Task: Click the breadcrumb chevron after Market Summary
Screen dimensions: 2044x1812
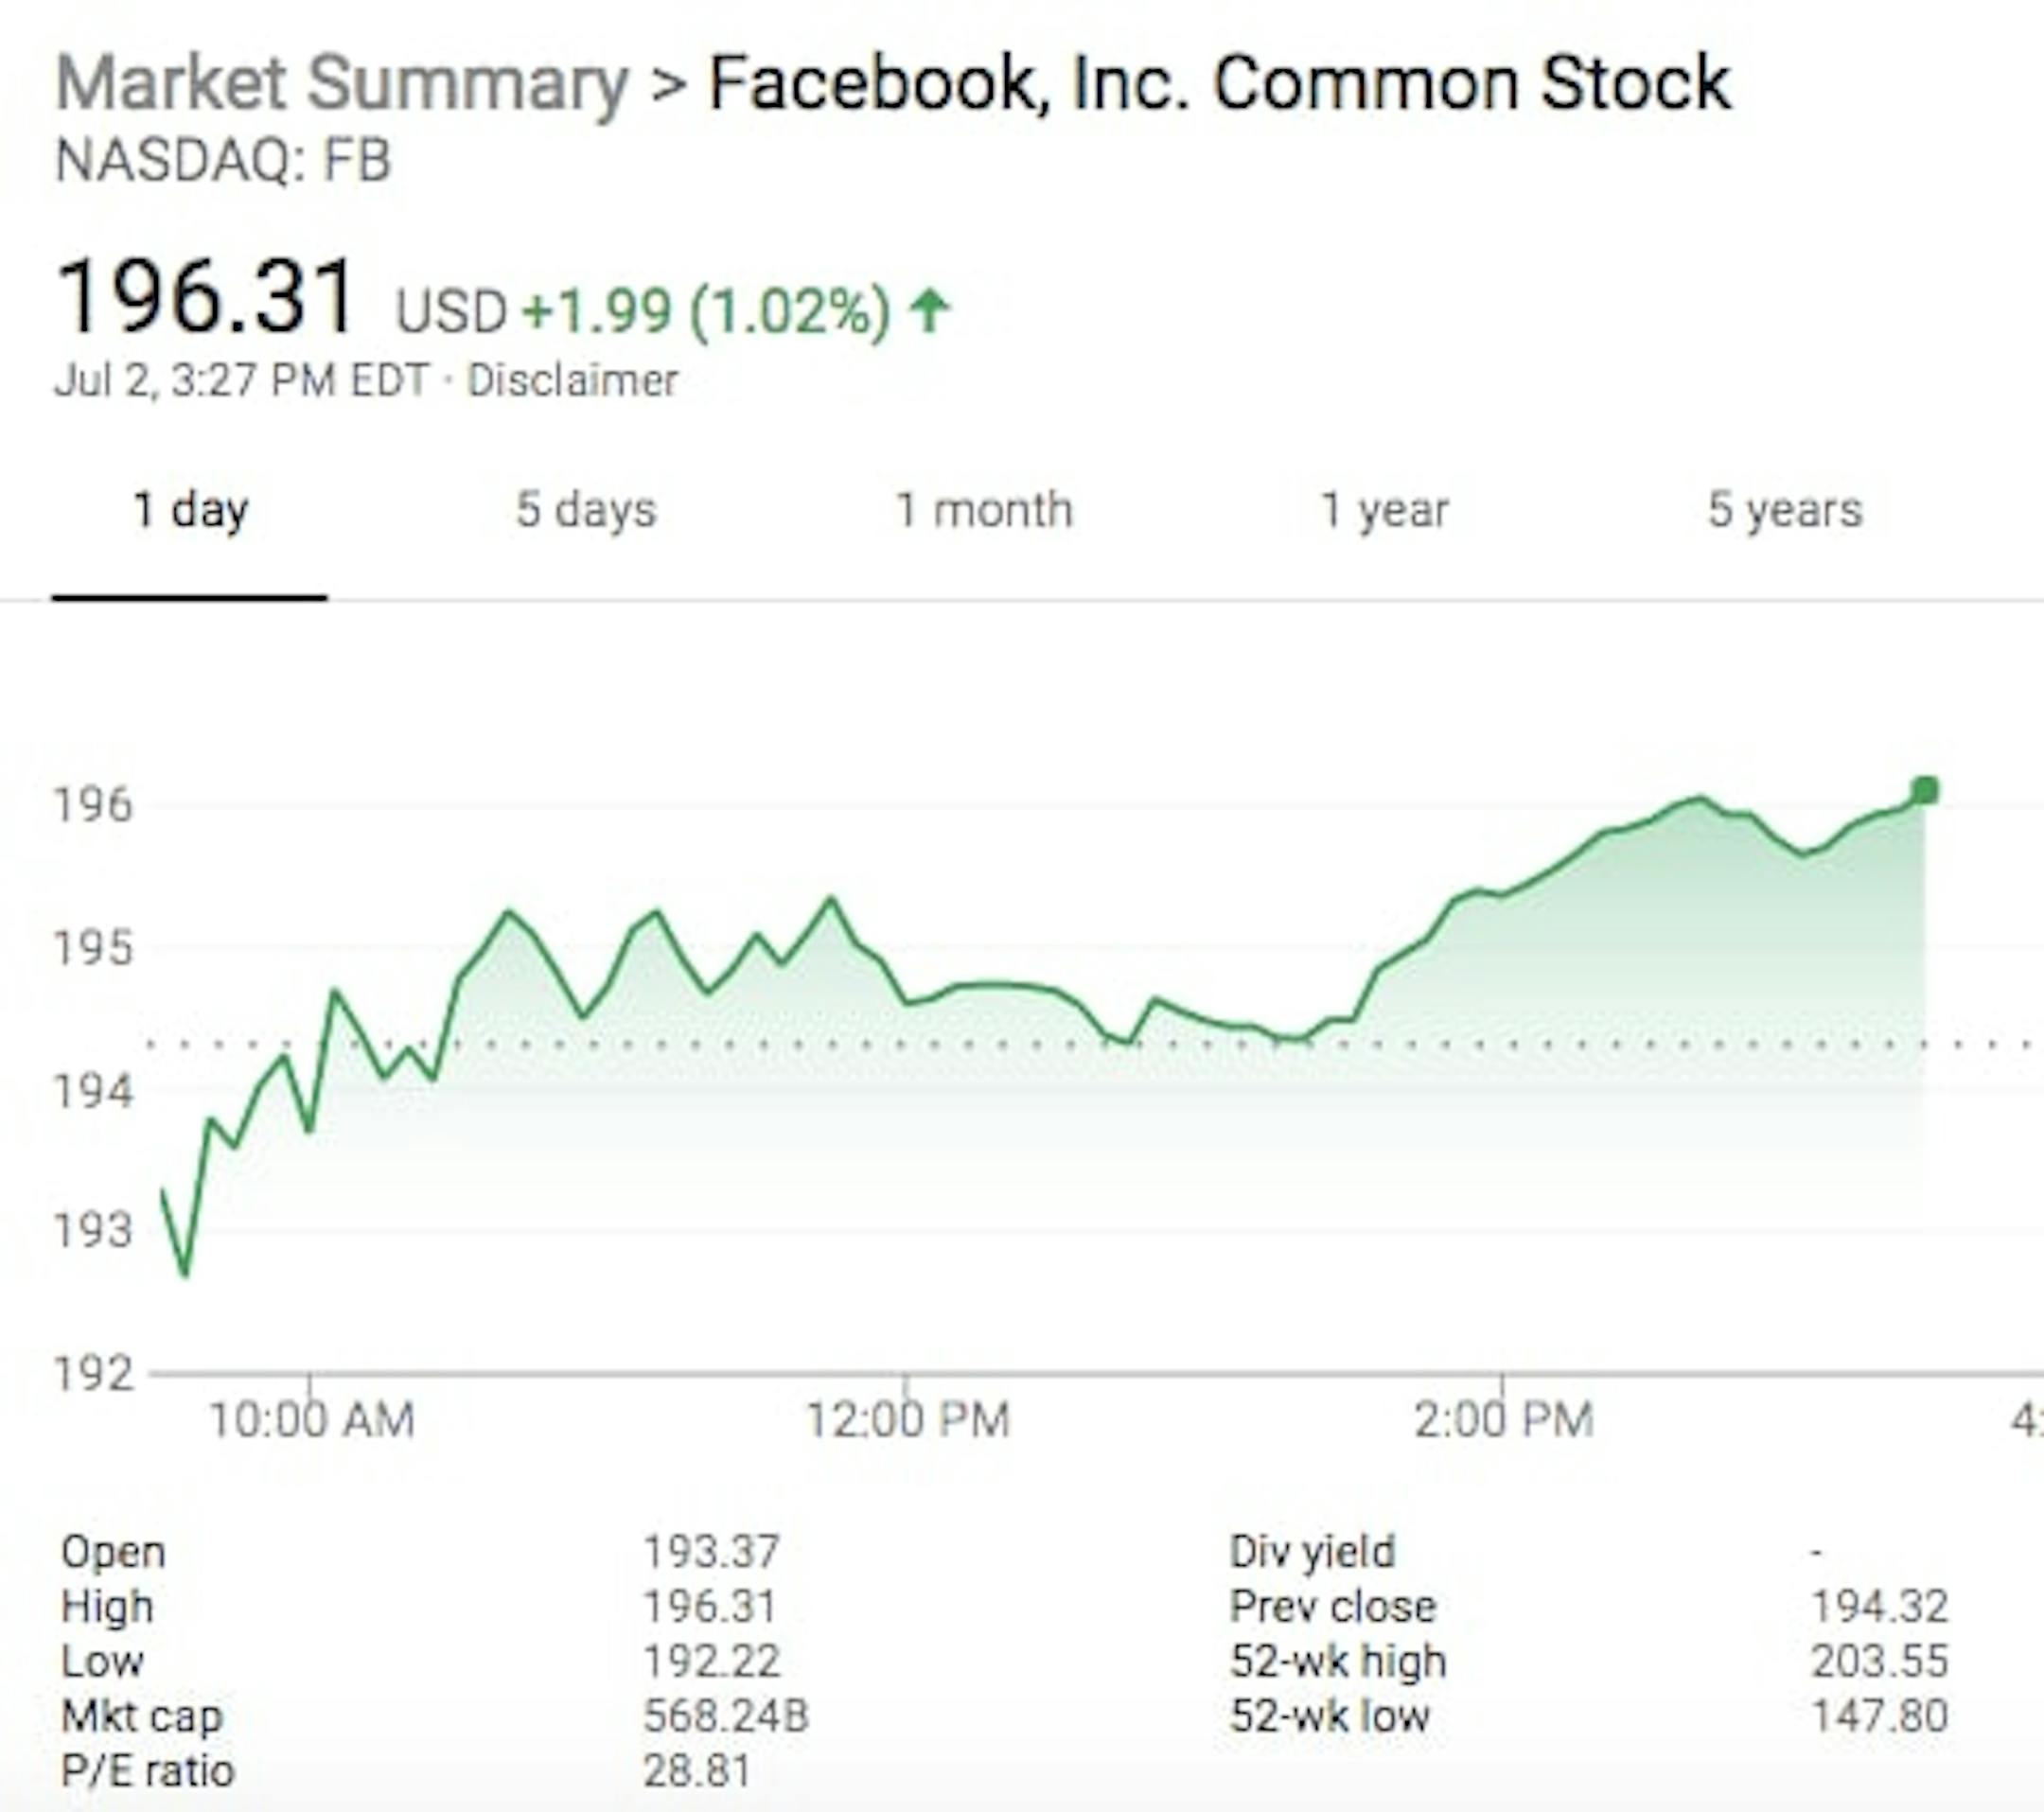Action: tap(668, 84)
